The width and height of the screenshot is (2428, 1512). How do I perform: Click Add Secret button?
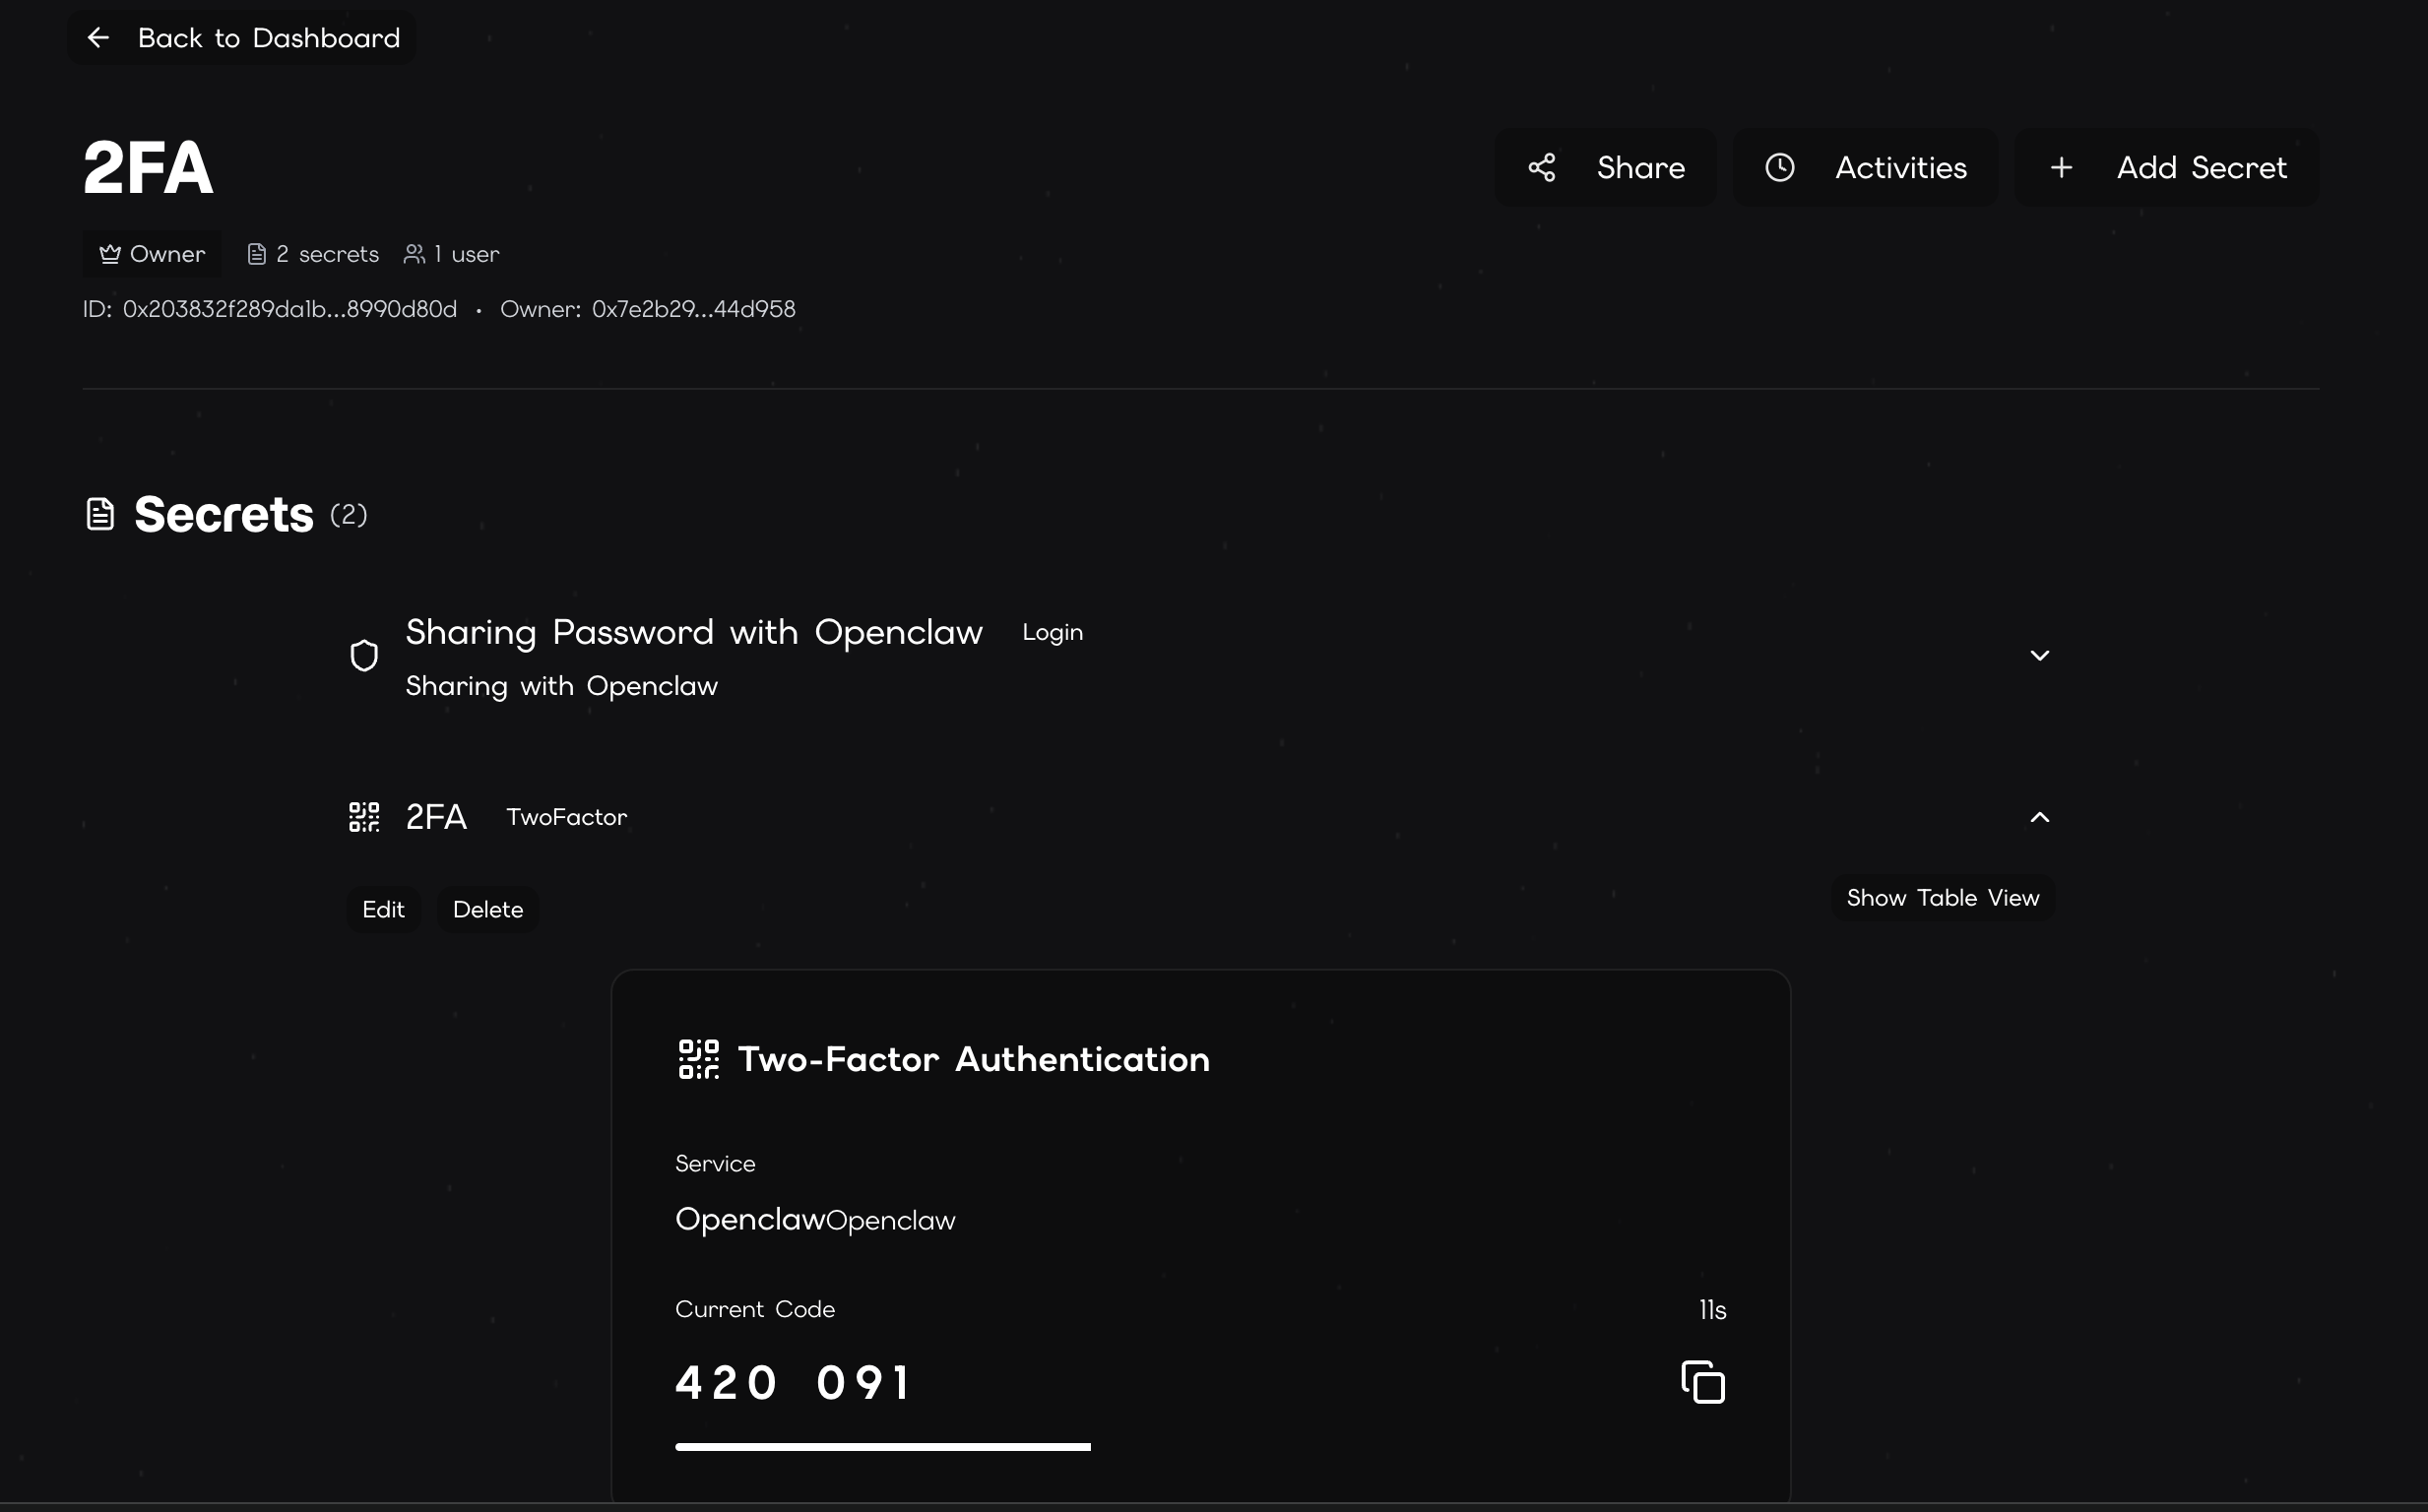click(x=2200, y=167)
